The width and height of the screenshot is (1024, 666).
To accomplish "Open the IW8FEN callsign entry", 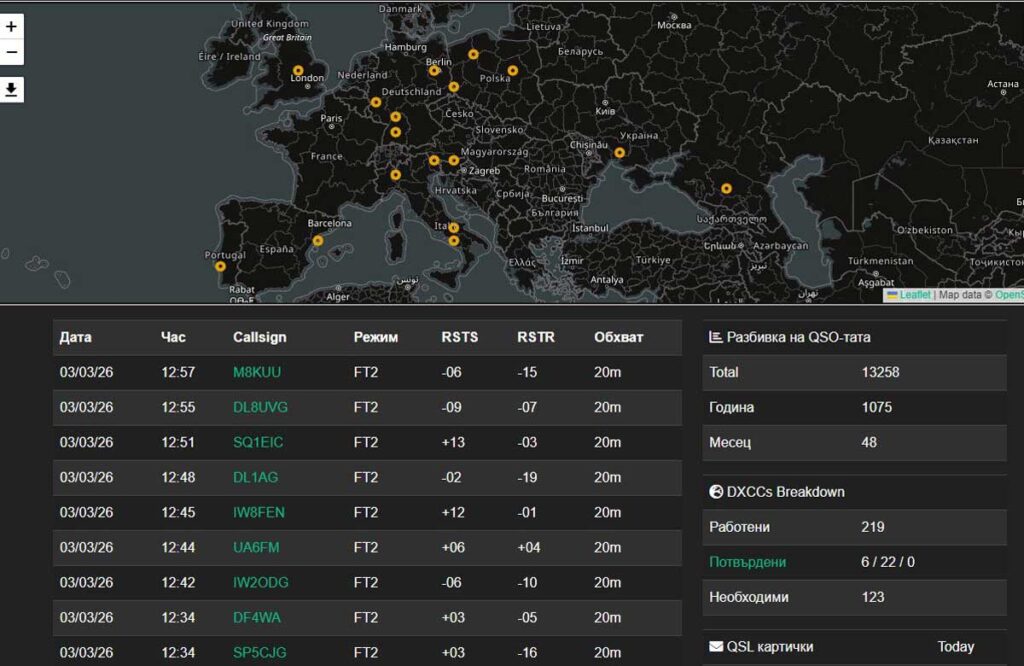I will coord(259,512).
